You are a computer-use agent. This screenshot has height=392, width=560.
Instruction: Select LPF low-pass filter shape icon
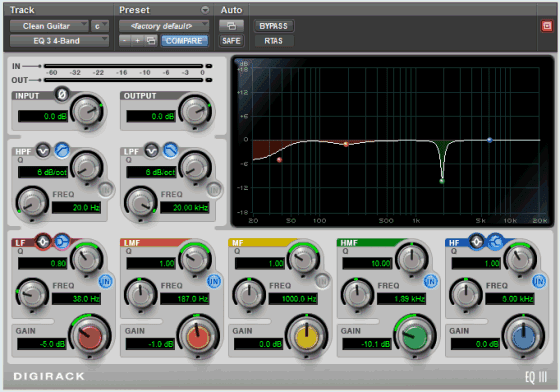[170, 150]
